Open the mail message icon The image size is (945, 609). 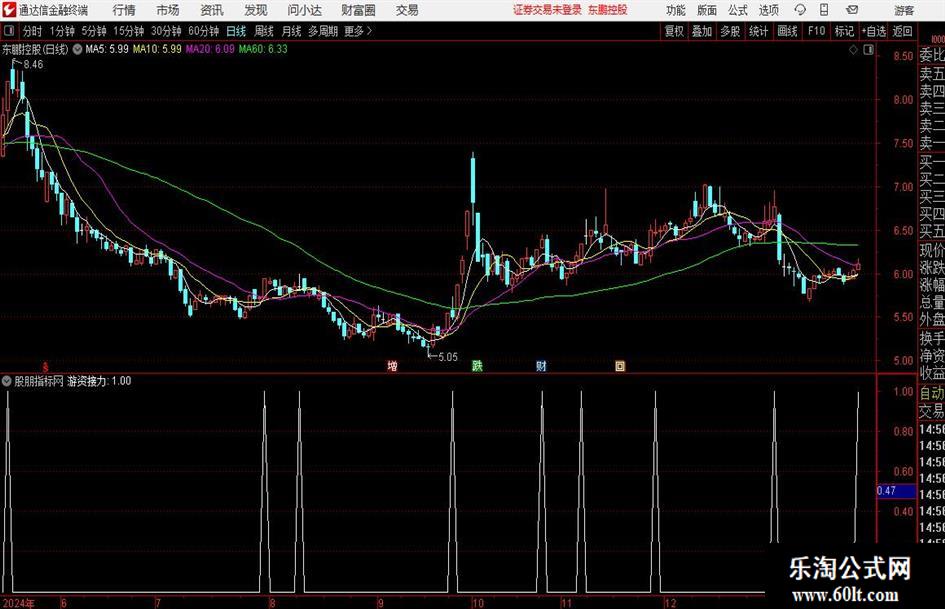(852, 10)
